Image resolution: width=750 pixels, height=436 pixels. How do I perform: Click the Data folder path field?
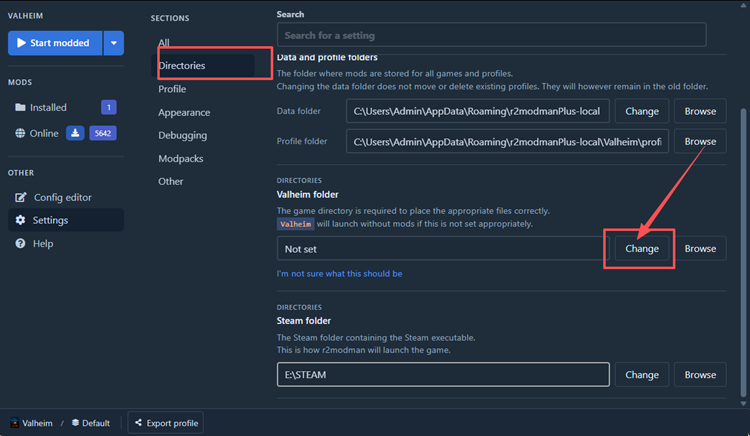click(x=478, y=111)
